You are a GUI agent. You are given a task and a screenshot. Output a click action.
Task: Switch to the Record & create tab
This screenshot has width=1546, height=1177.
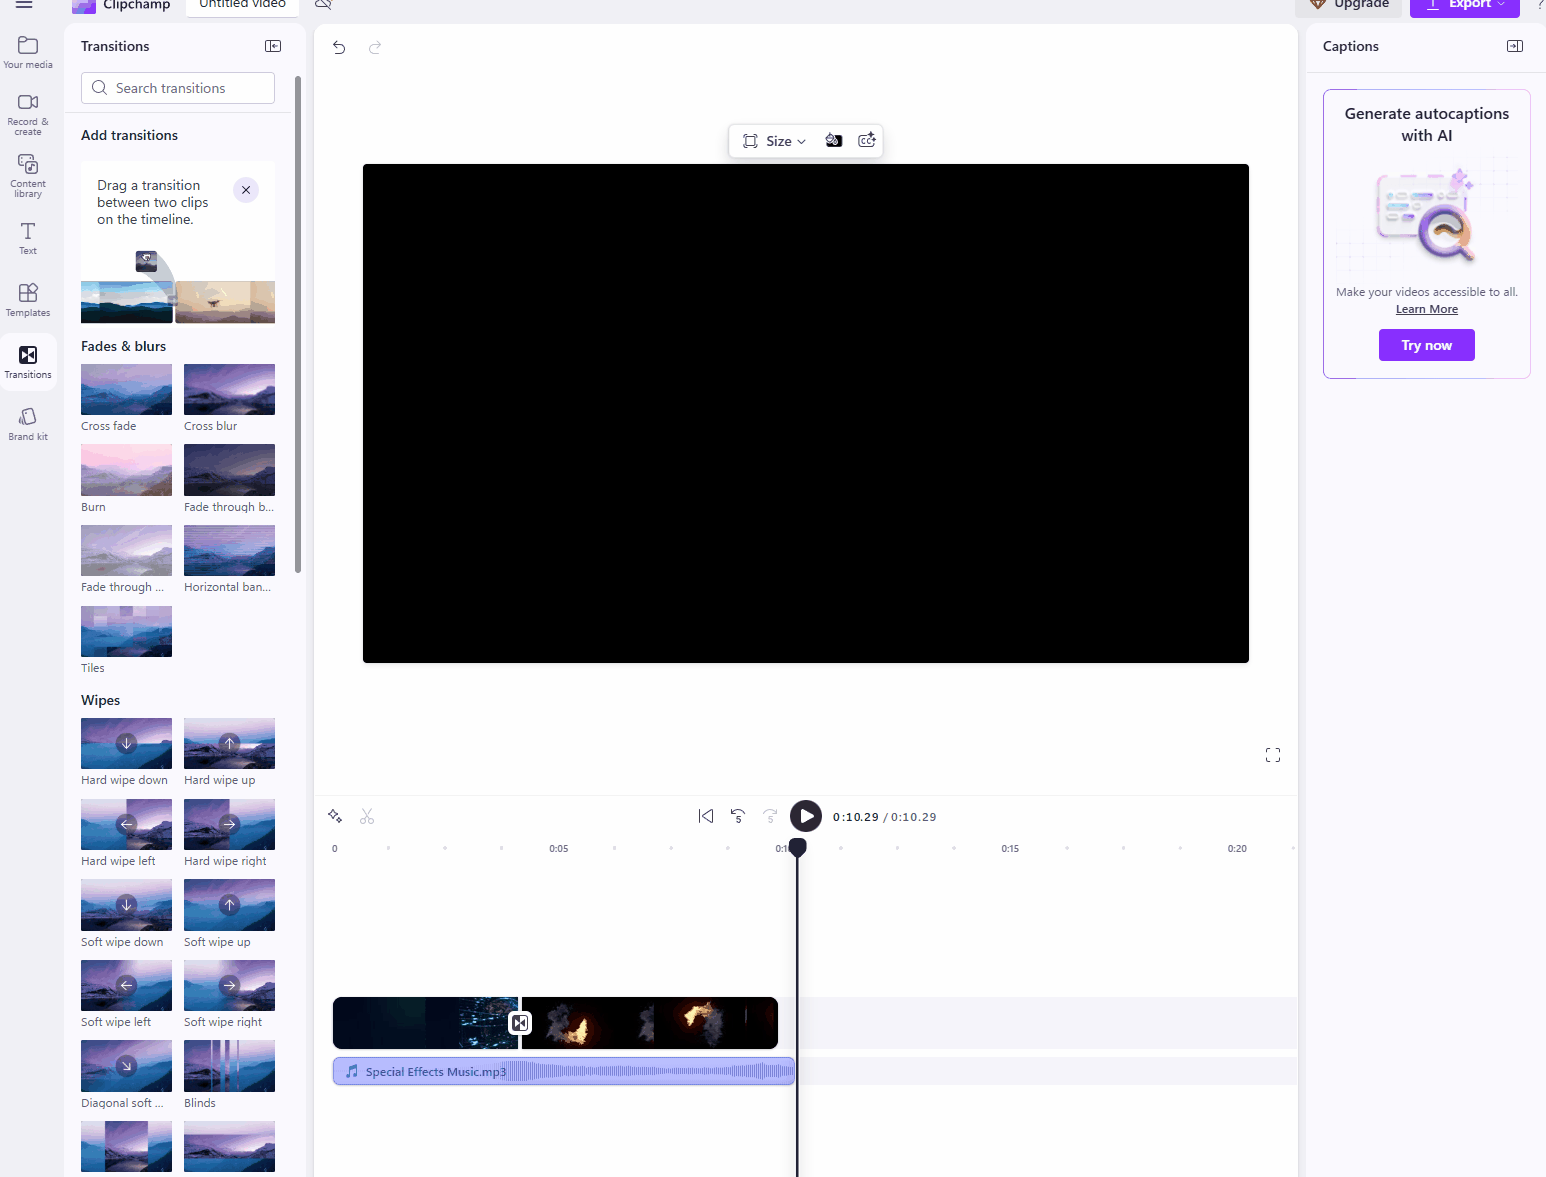pos(27,110)
